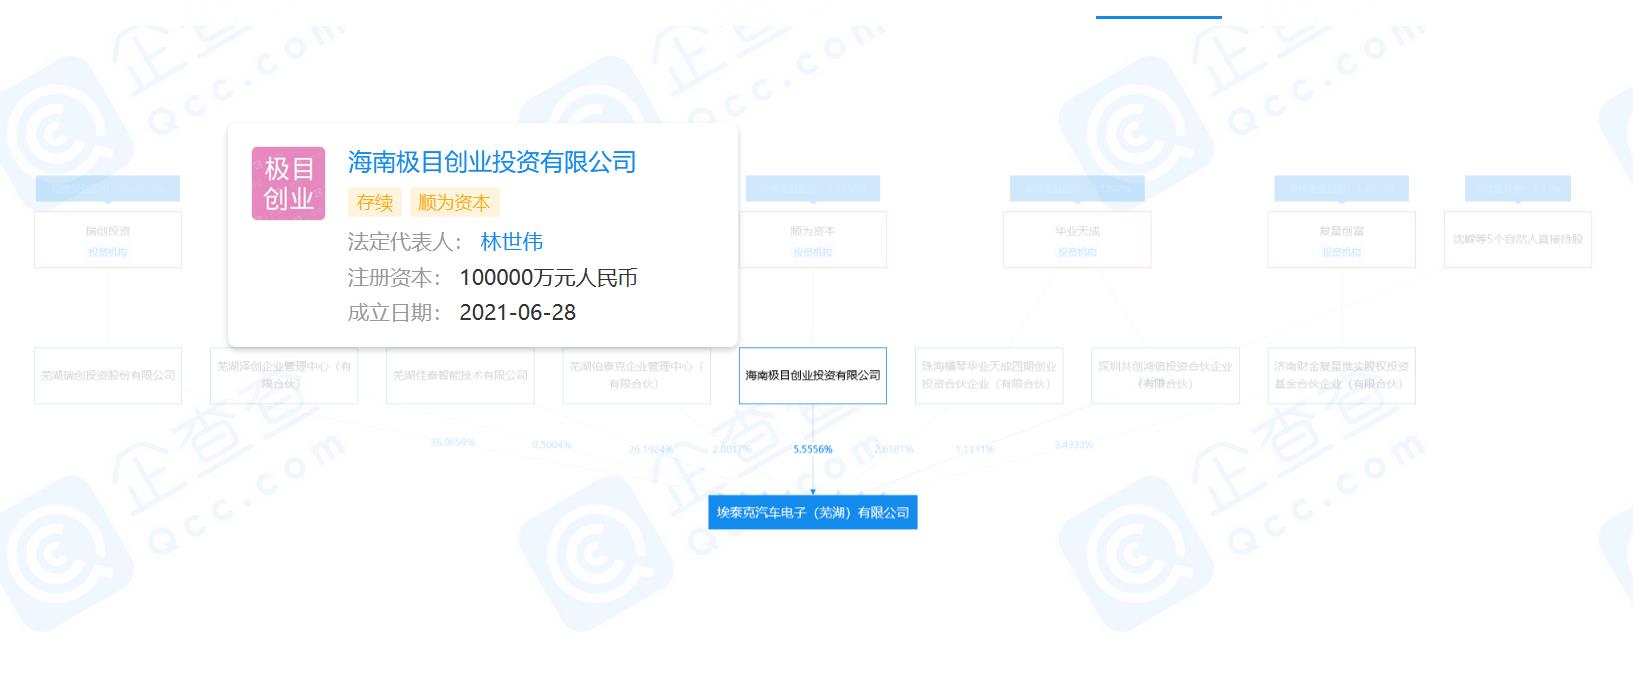The image size is (1633, 694).
Task: Select the 深圳共创鸿信投资合伙企业 node
Action: click(x=1165, y=375)
